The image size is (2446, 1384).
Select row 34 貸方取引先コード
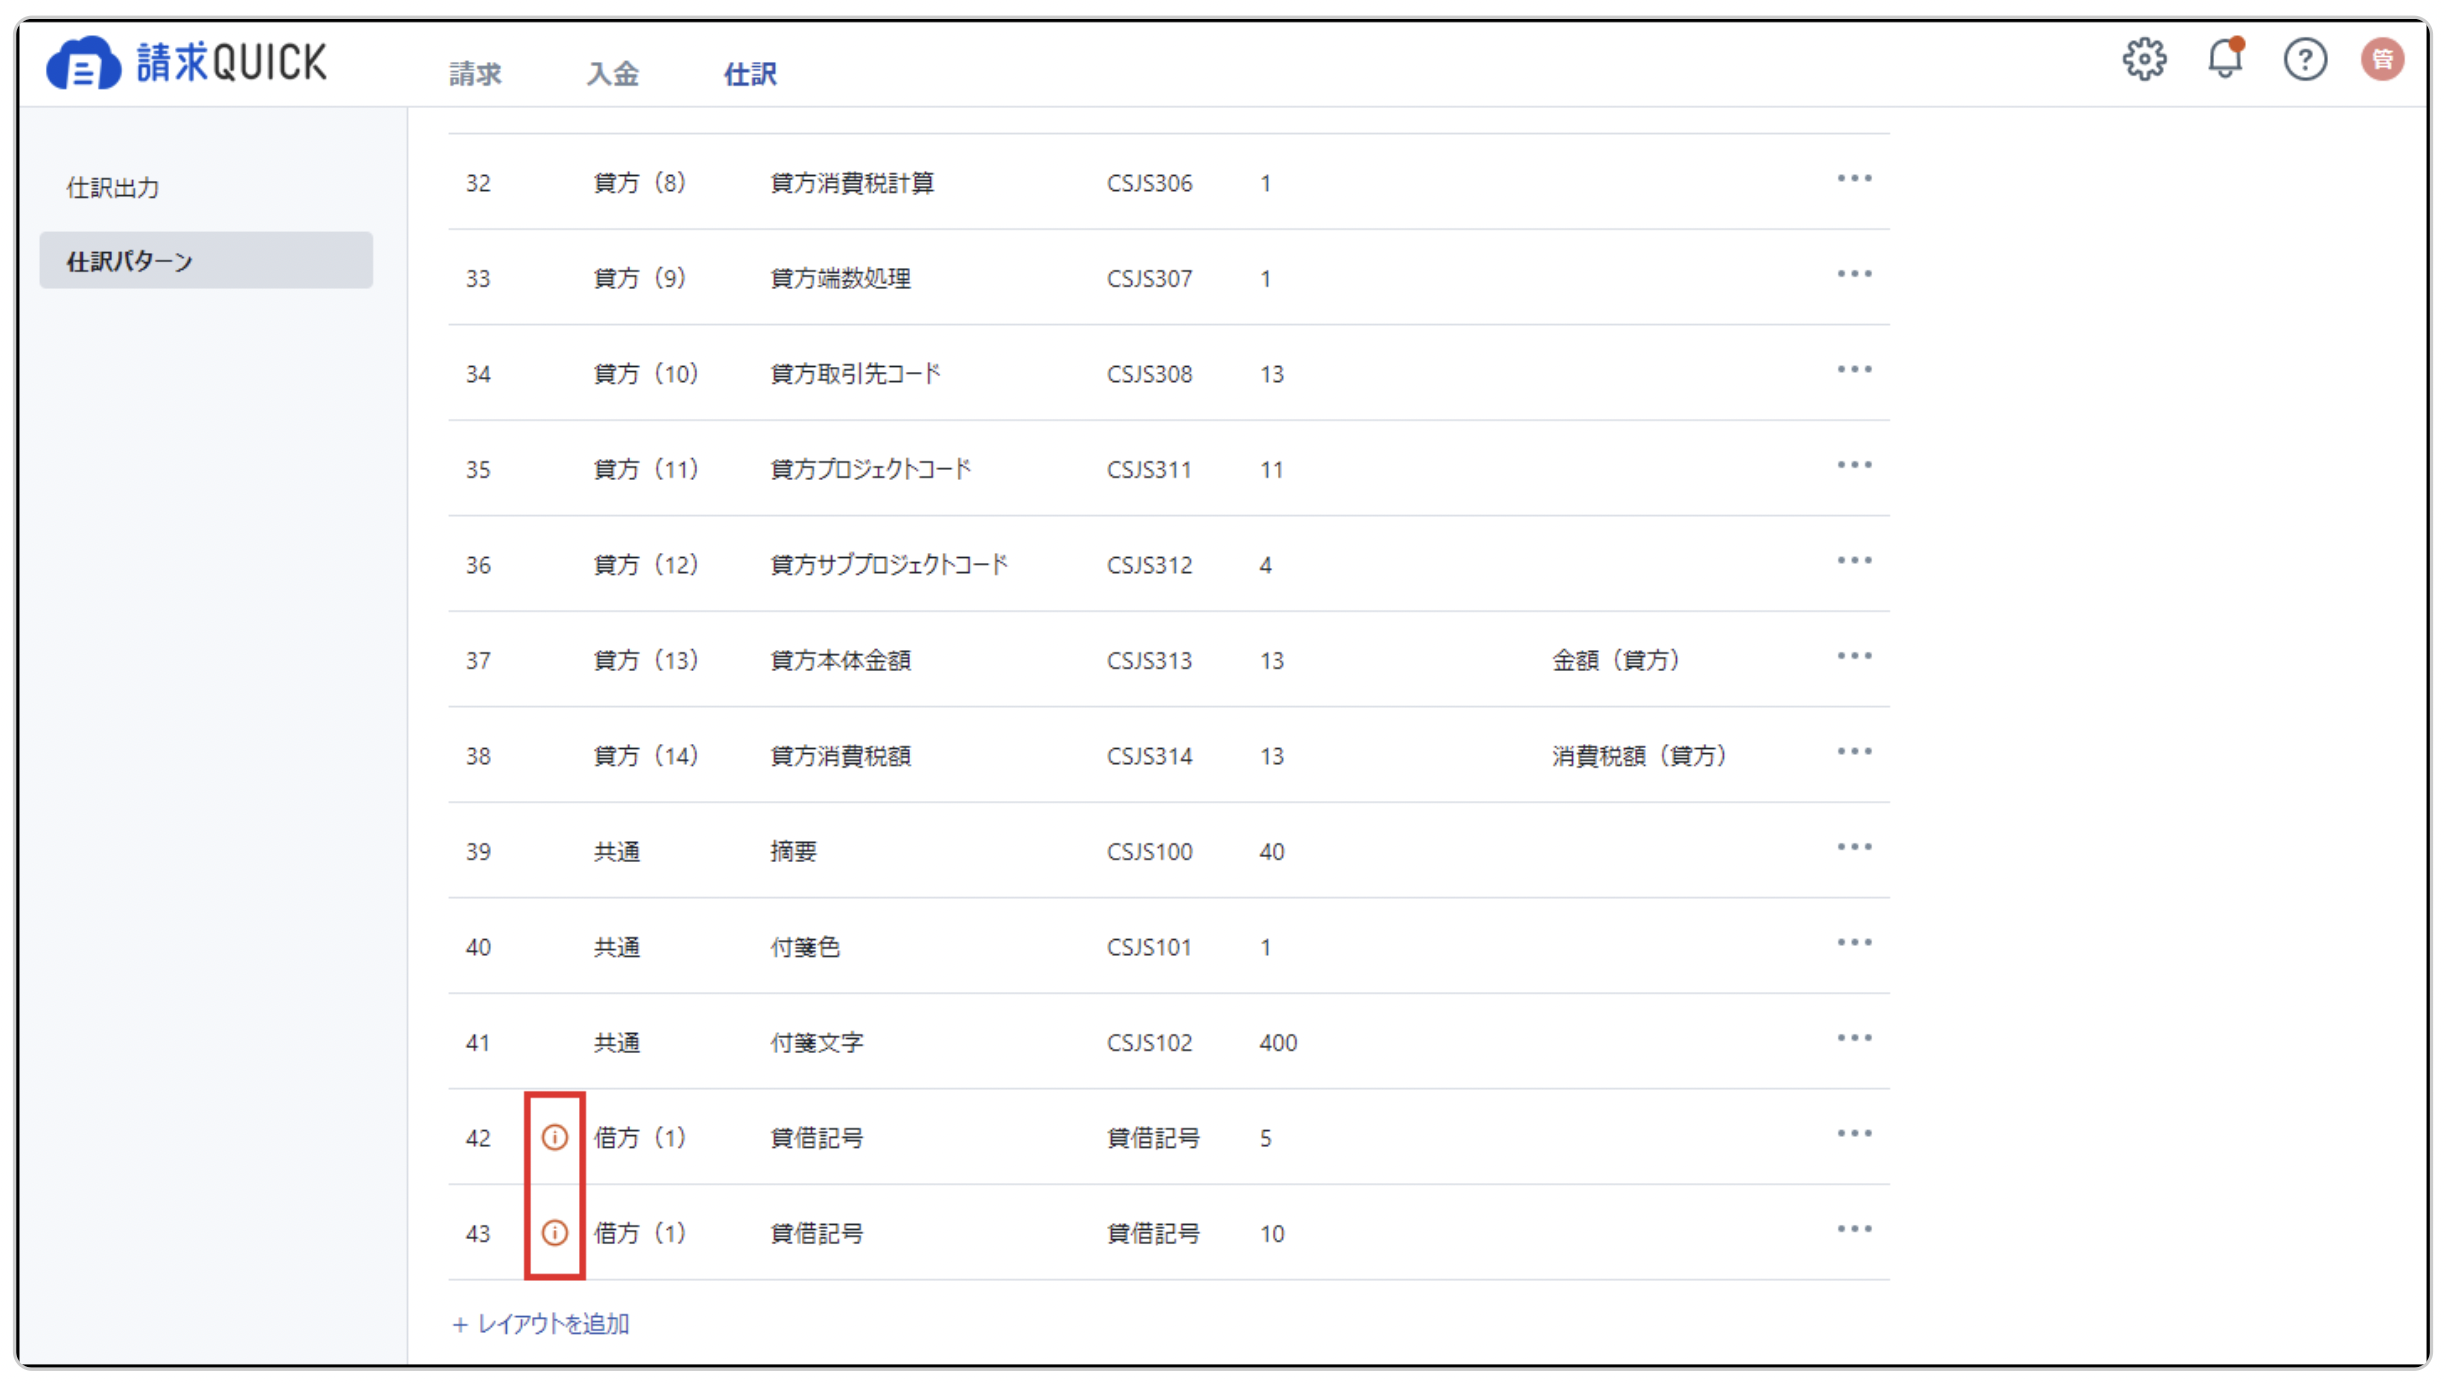click(x=1168, y=373)
